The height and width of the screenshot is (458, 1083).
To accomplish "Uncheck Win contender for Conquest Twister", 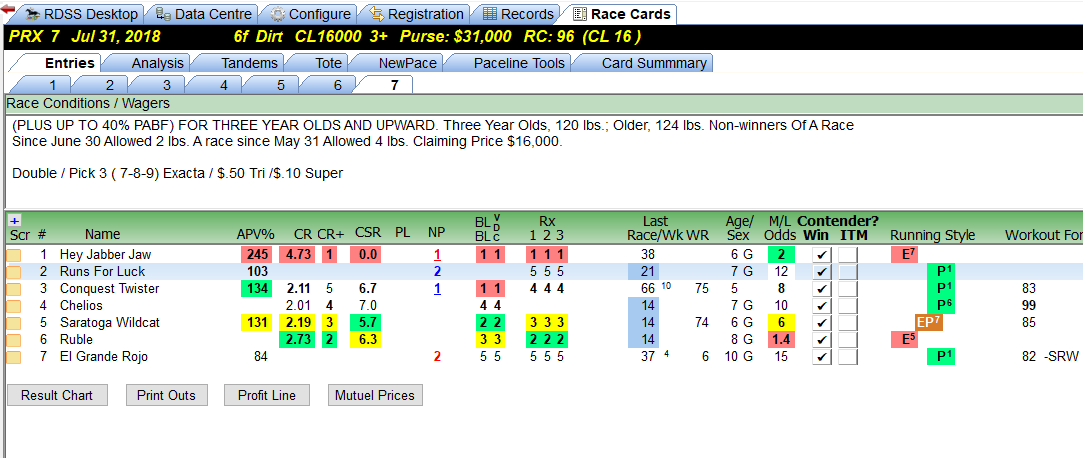I will (821, 289).
